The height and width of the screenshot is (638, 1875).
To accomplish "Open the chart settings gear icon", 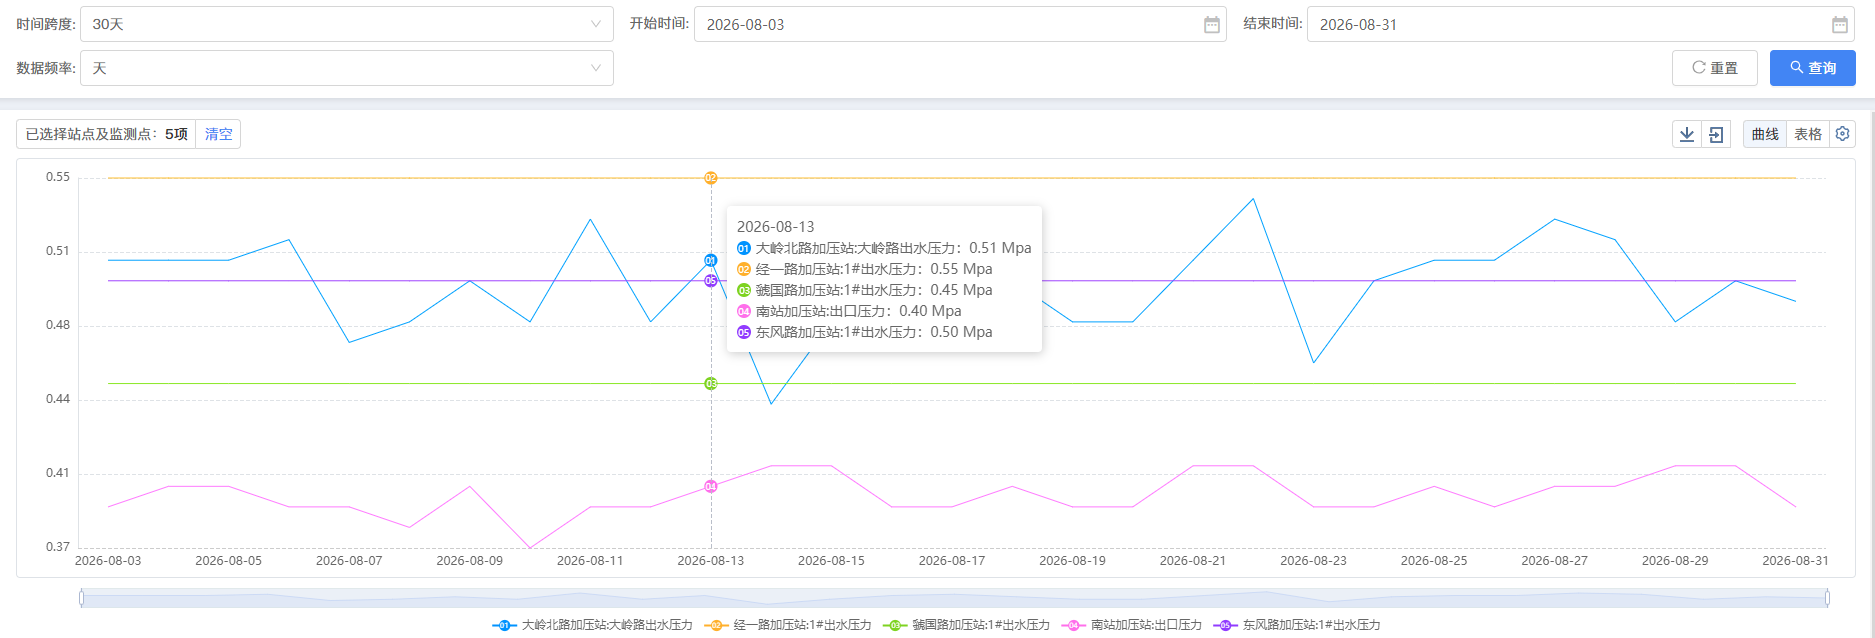I will tap(1843, 134).
